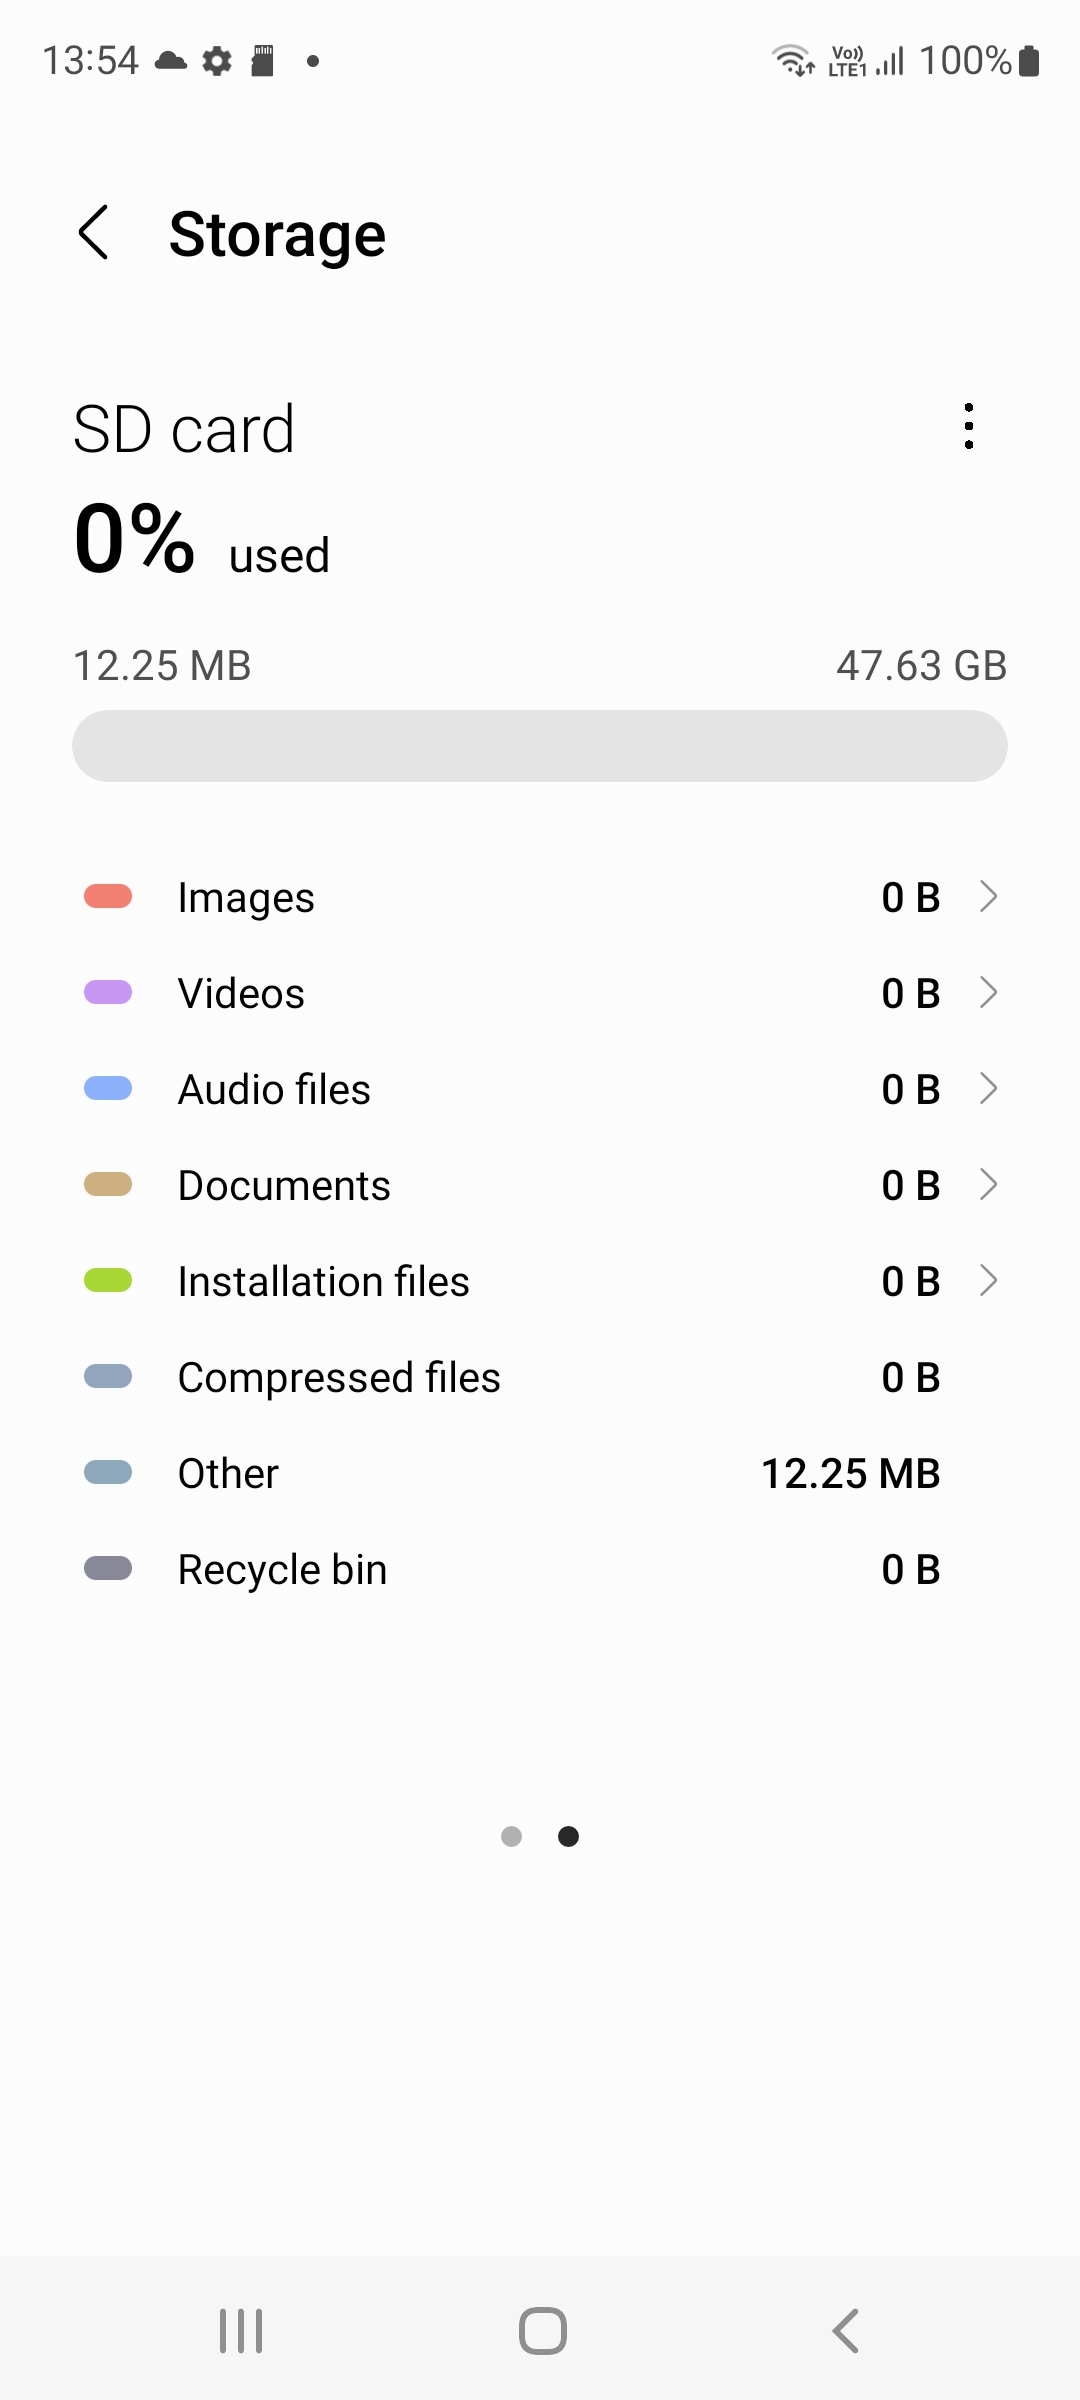Tap the second page indicator dot
The width and height of the screenshot is (1080, 2400).
click(x=568, y=1836)
